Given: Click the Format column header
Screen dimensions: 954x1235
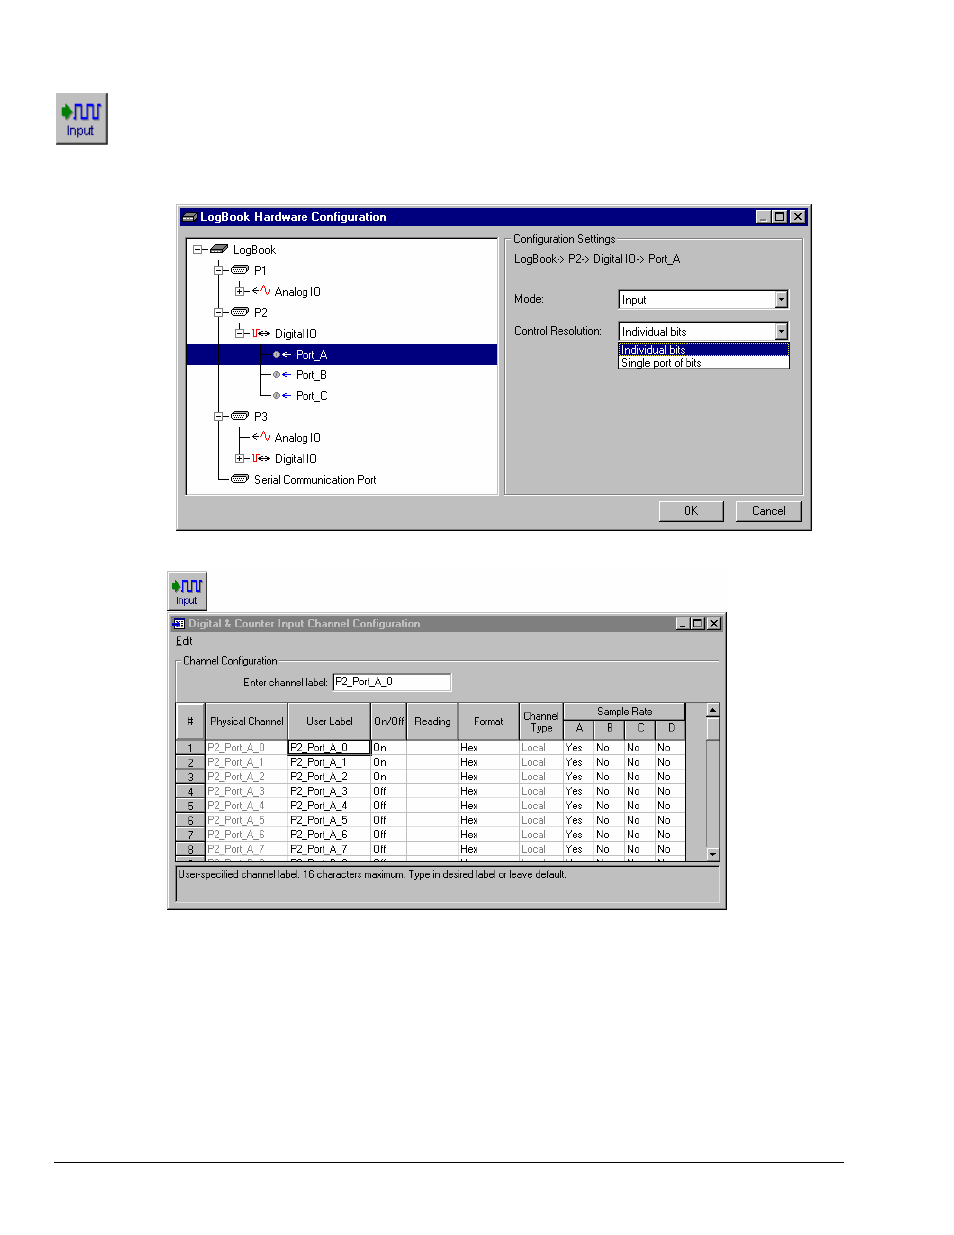Looking at the screenshot, I should pyautogui.click(x=489, y=721).
